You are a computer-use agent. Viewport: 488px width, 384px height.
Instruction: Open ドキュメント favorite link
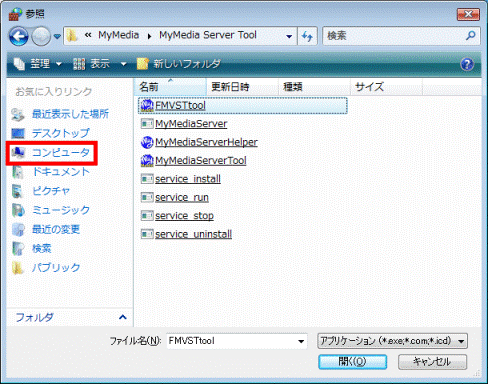pyautogui.click(x=61, y=172)
